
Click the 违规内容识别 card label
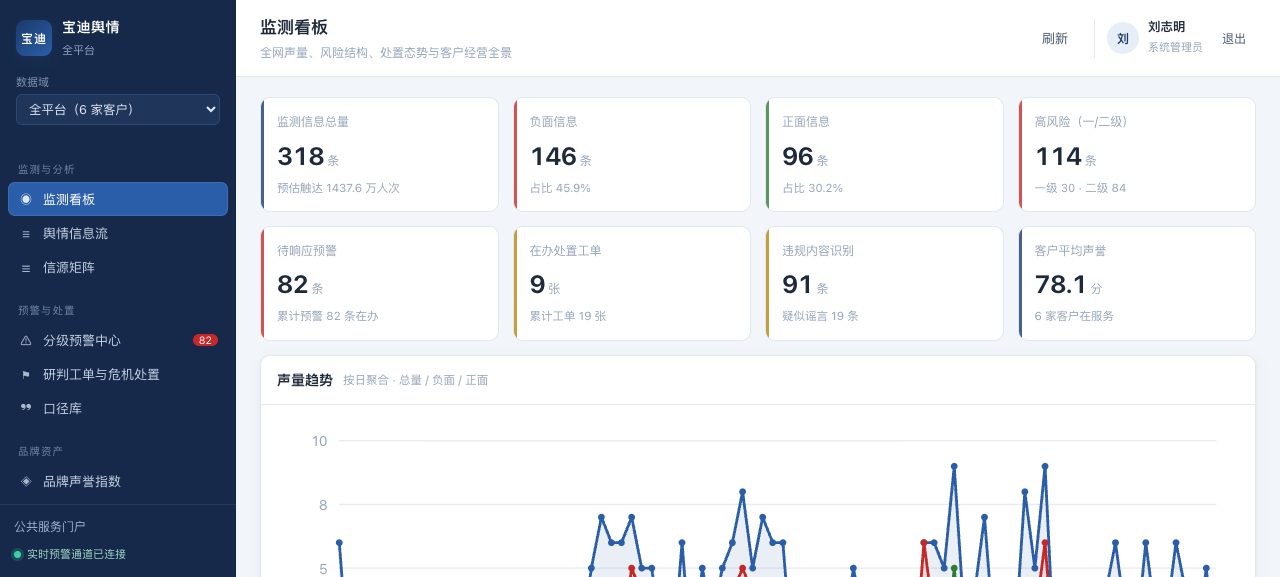[818, 251]
